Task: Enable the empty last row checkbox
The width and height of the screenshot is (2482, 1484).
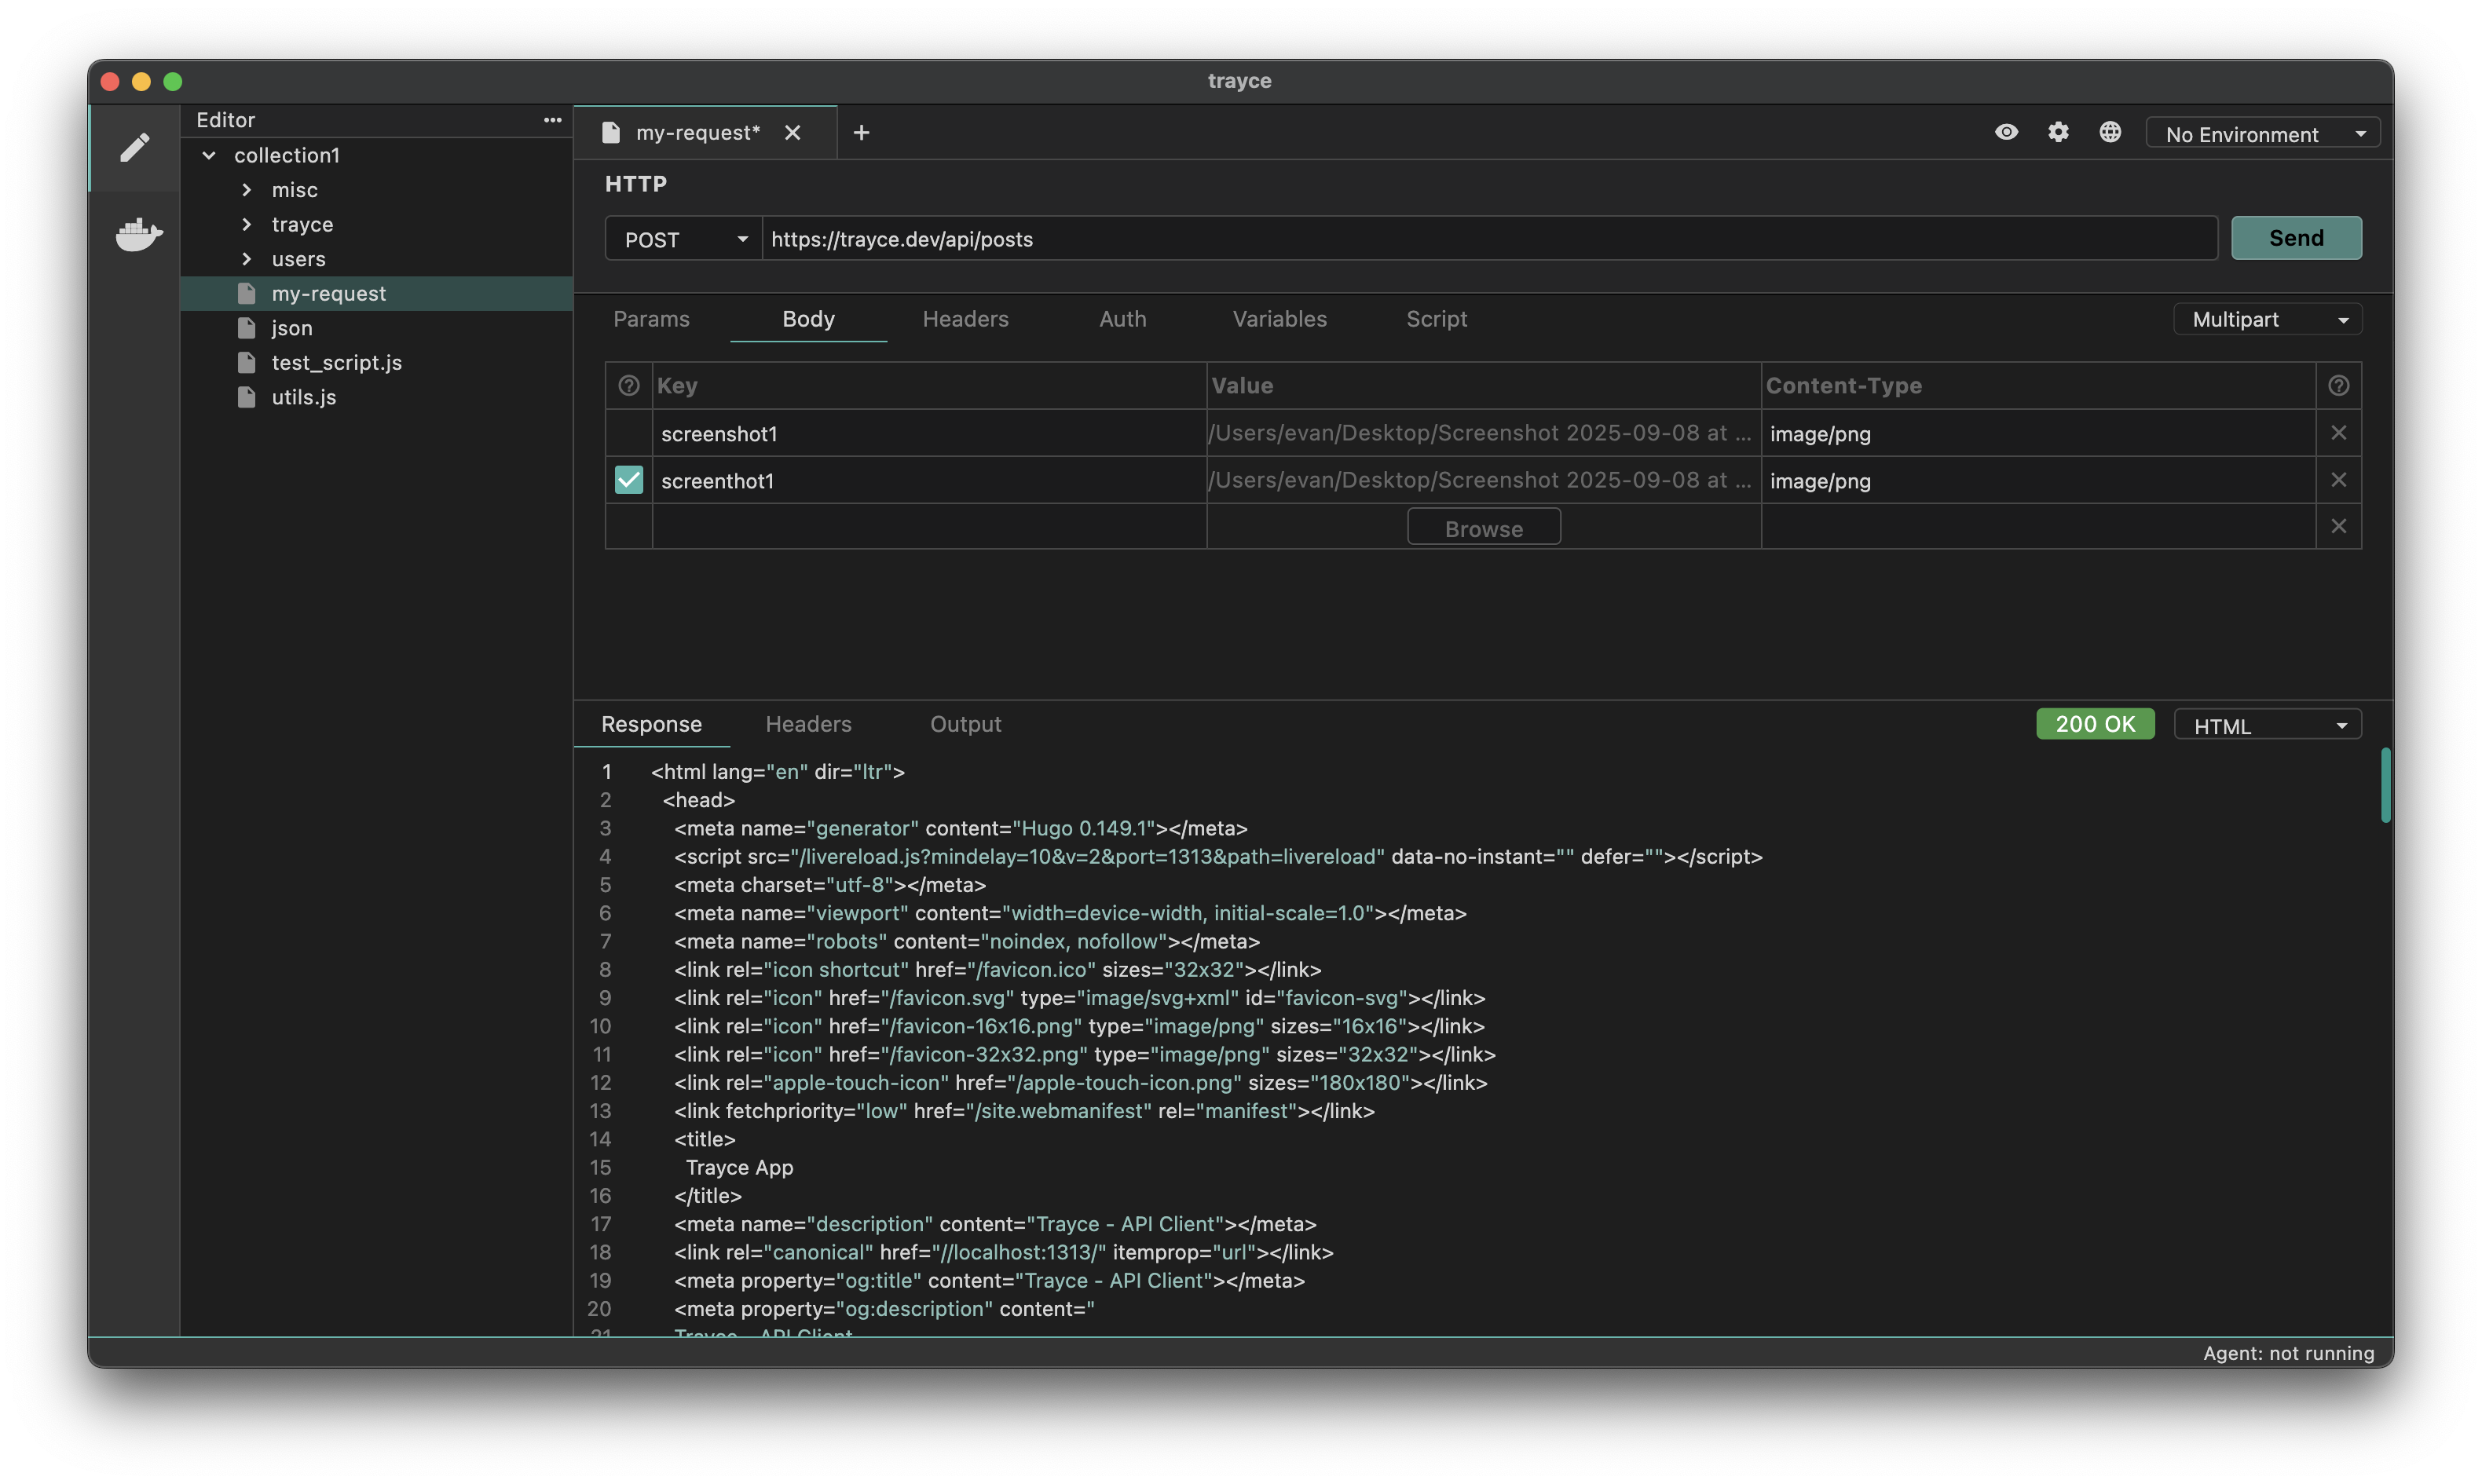Action: (629, 526)
